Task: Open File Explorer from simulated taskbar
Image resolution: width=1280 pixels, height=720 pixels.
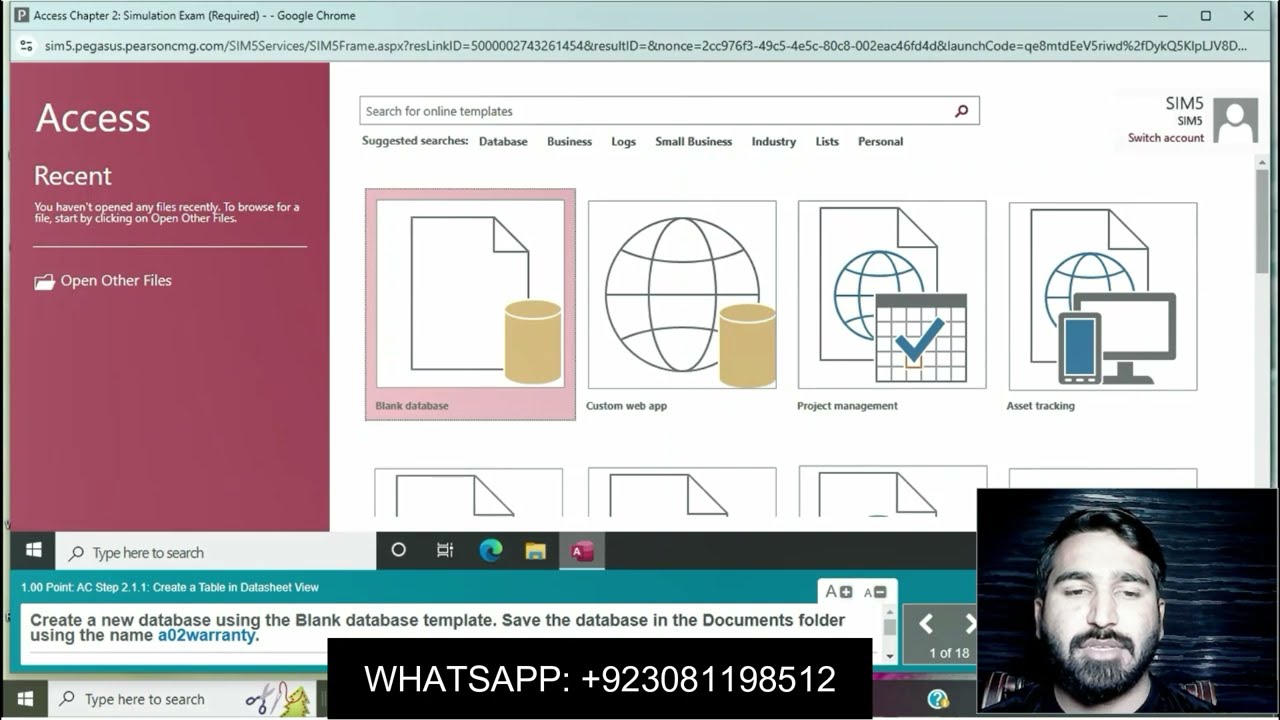Action: [536, 551]
